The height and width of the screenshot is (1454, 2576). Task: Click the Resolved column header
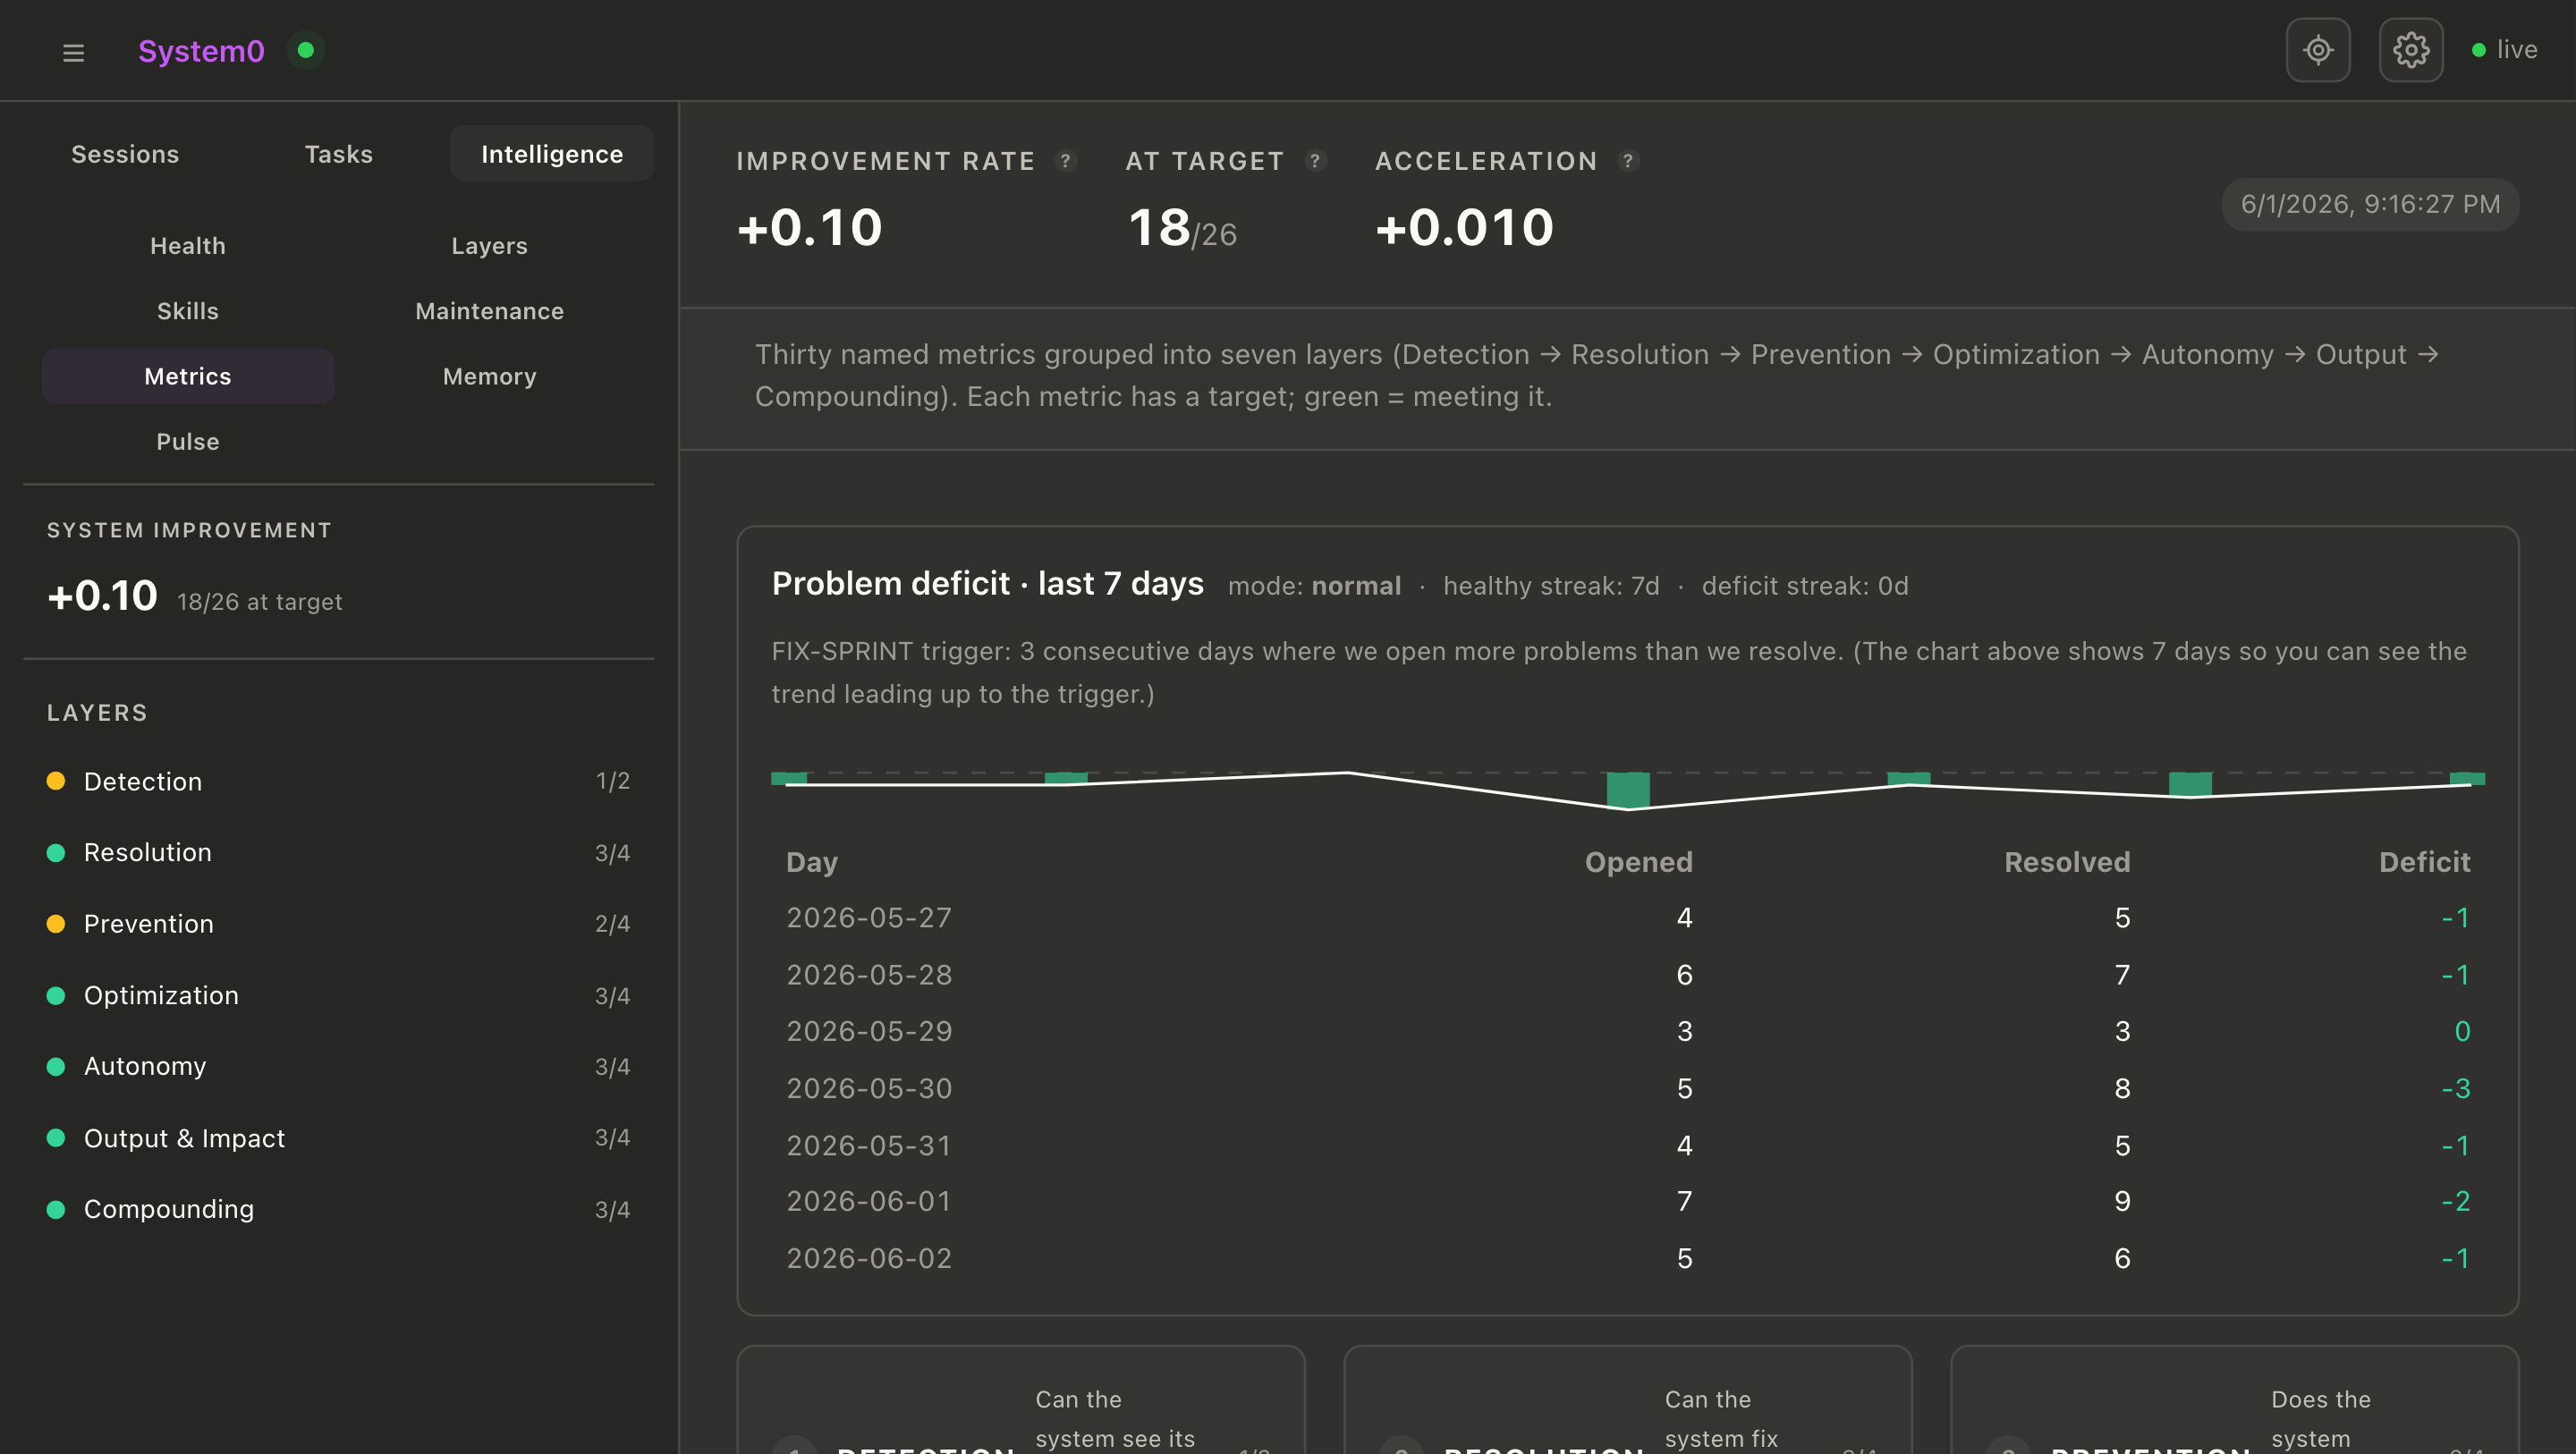[2067, 862]
